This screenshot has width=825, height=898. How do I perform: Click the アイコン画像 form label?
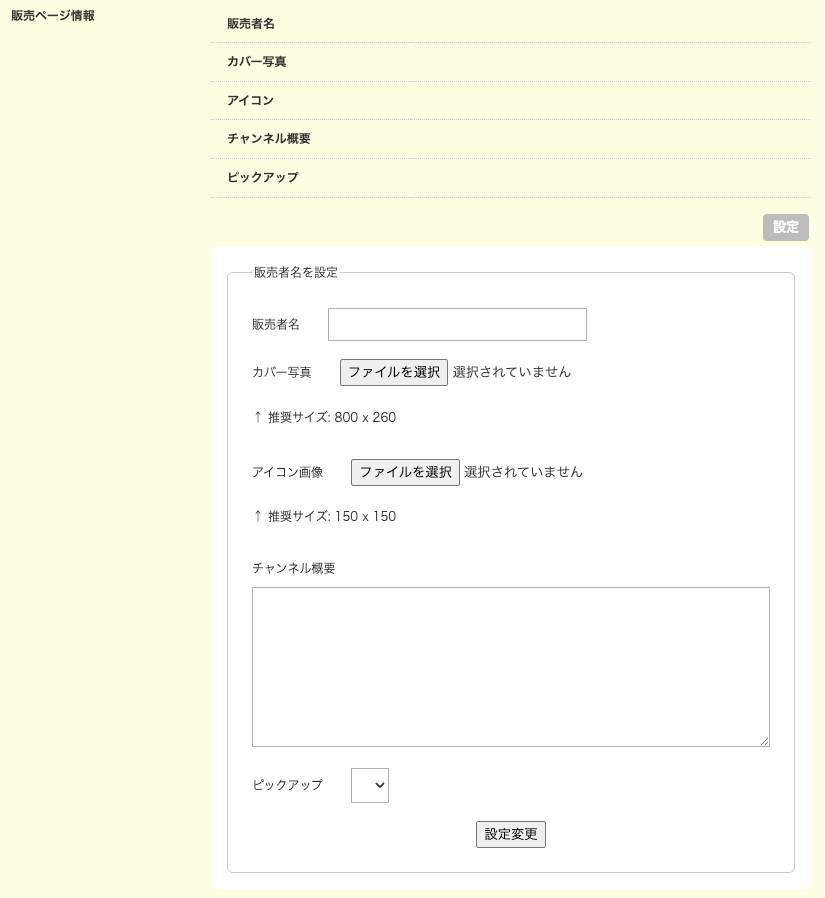(288, 472)
